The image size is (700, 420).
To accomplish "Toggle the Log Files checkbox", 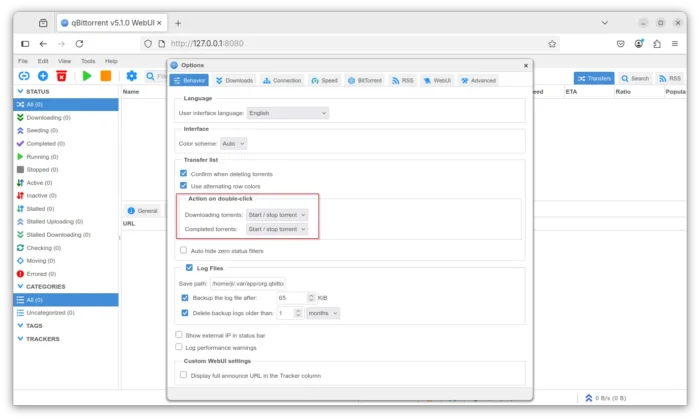I will click(x=189, y=267).
